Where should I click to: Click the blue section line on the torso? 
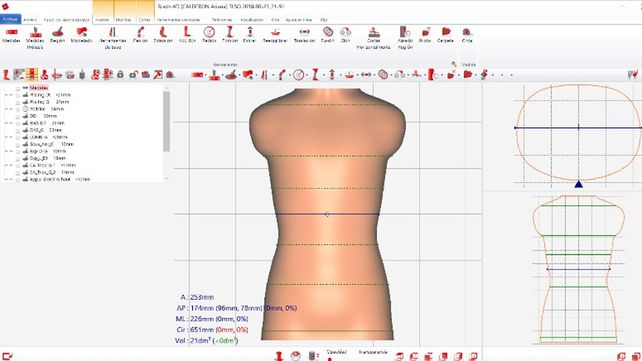[328, 214]
